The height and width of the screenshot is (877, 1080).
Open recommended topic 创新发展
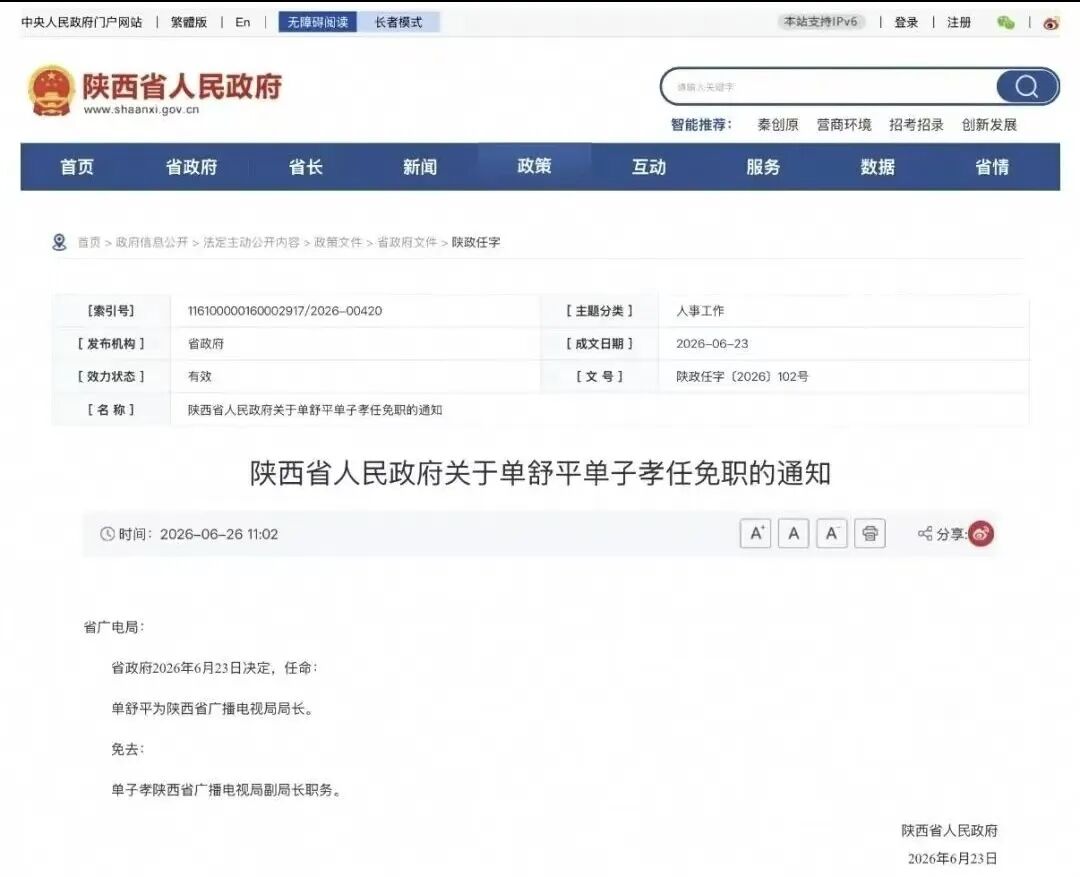tap(989, 125)
